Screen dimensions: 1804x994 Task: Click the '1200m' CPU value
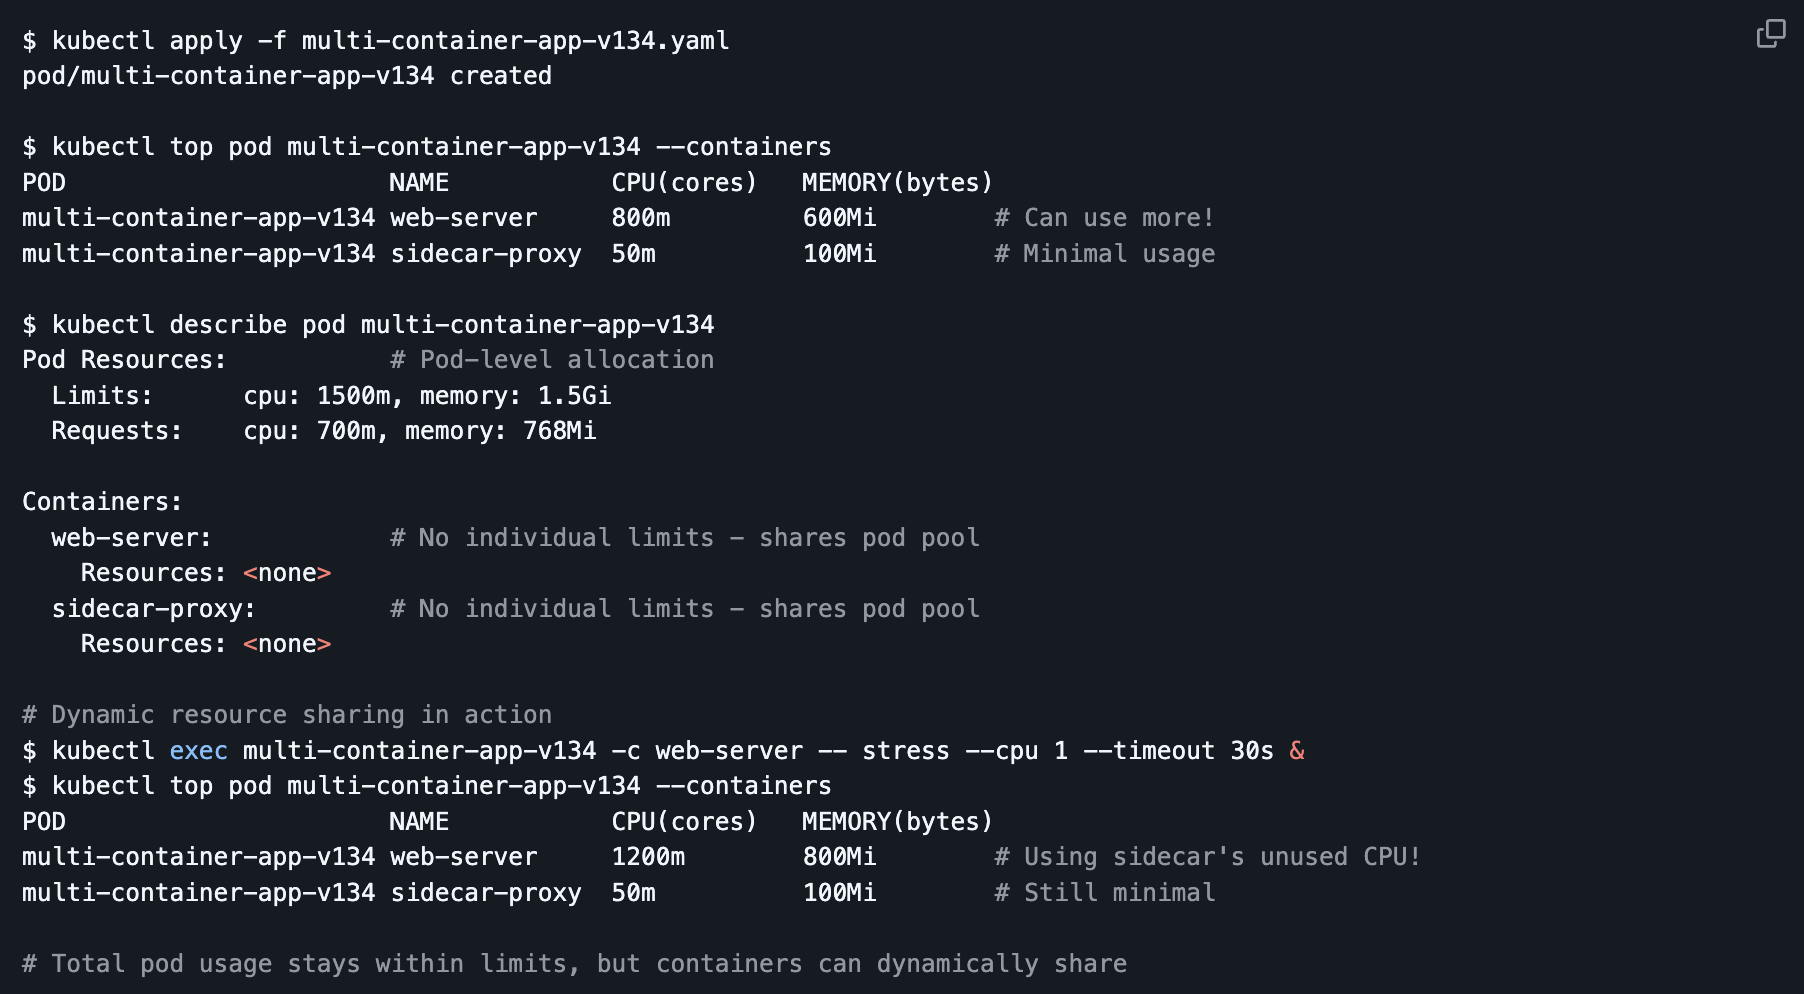coord(648,857)
